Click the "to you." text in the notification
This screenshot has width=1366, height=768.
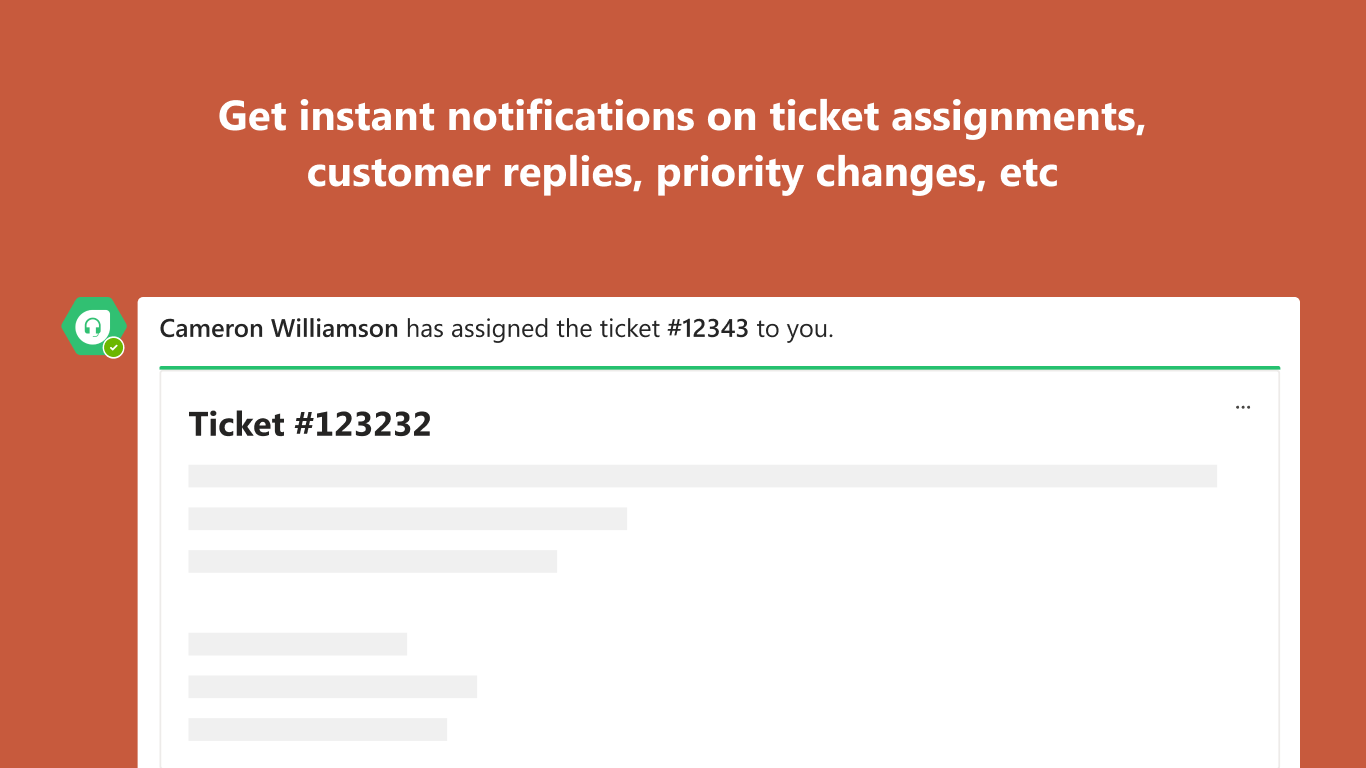click(x=795, y=329)
